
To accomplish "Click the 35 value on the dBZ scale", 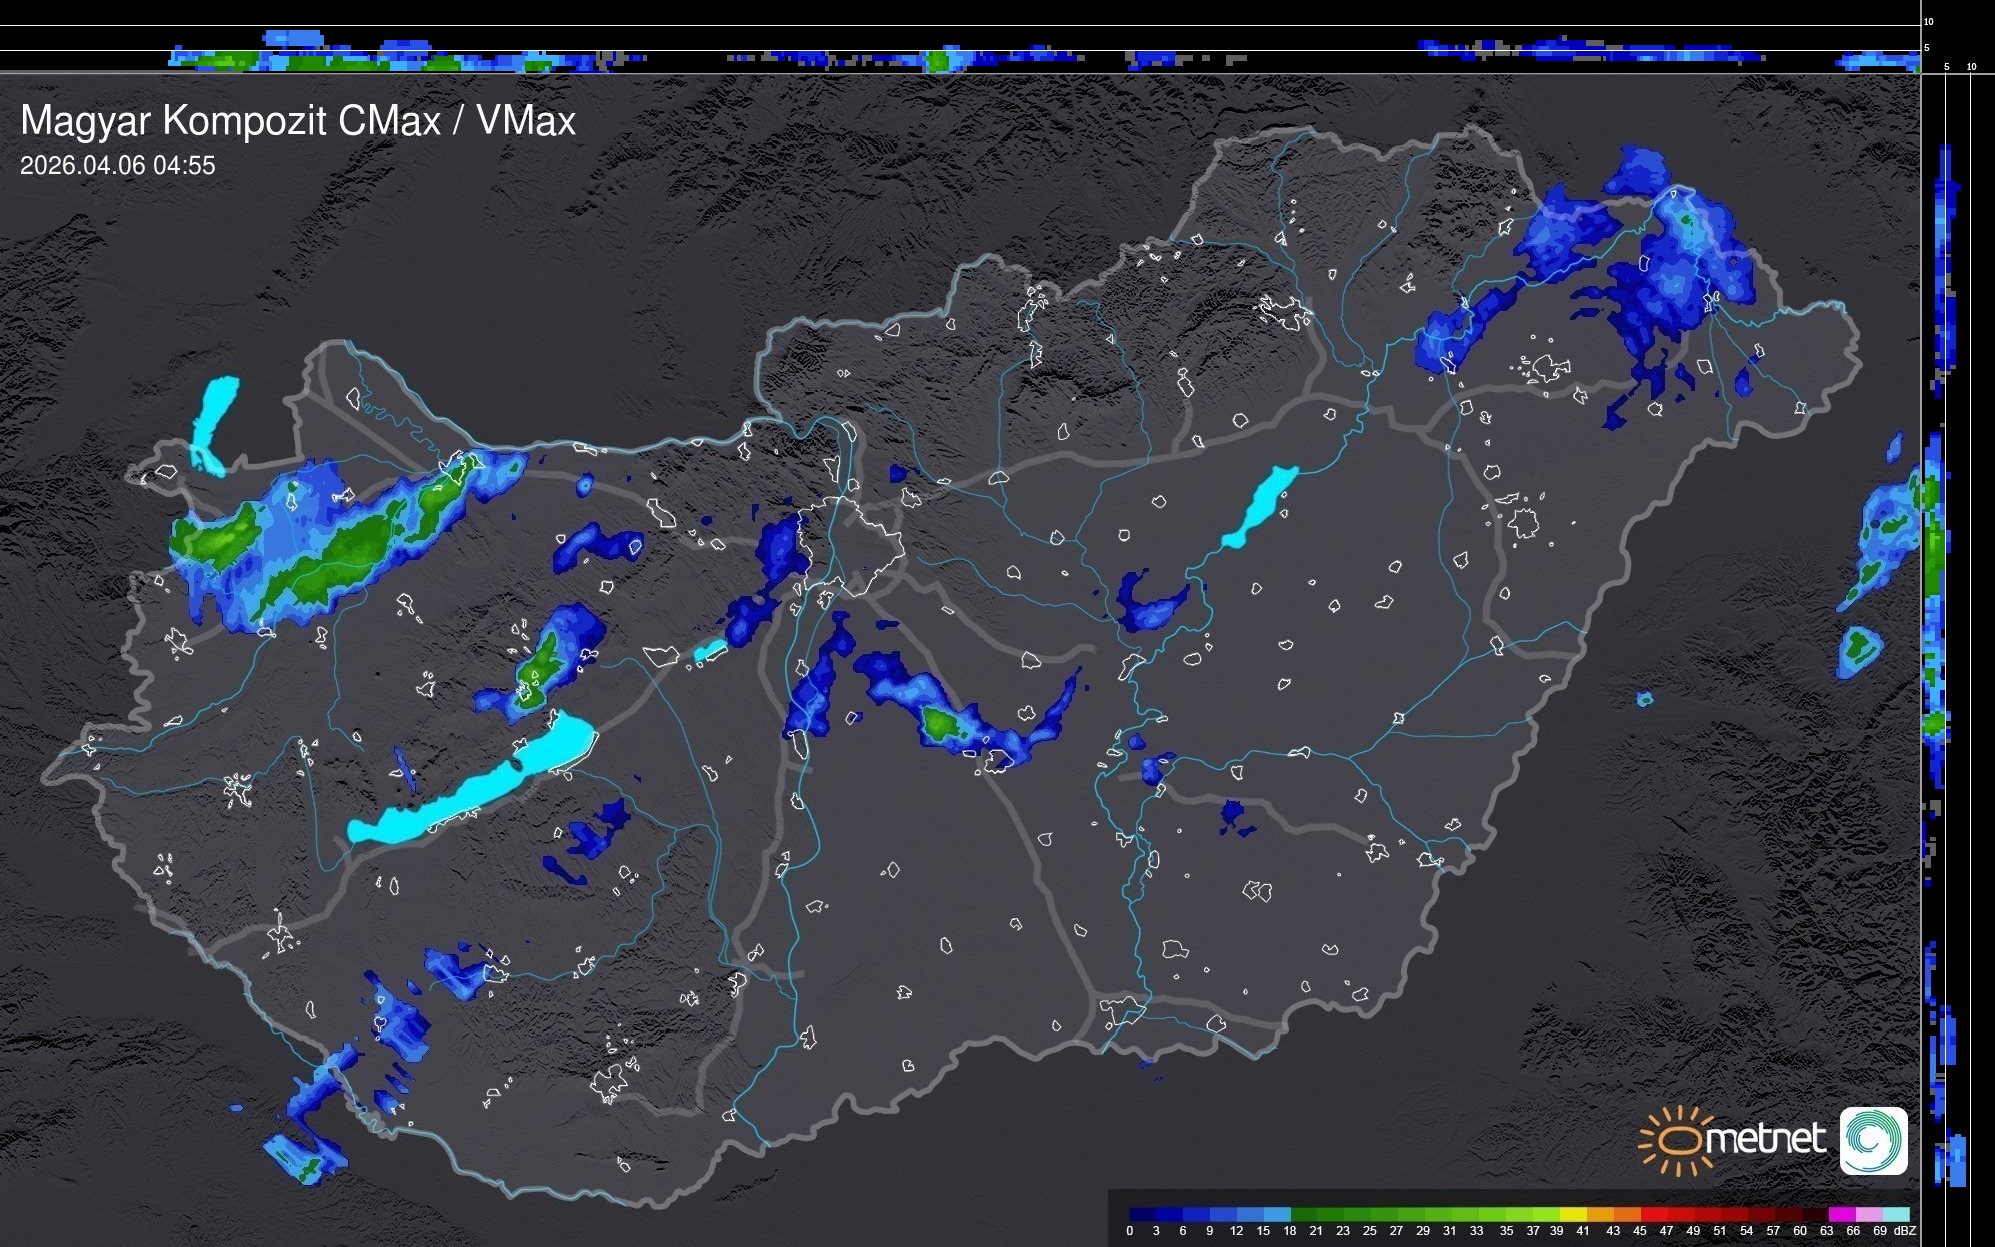I will tap(1506, 1231).
